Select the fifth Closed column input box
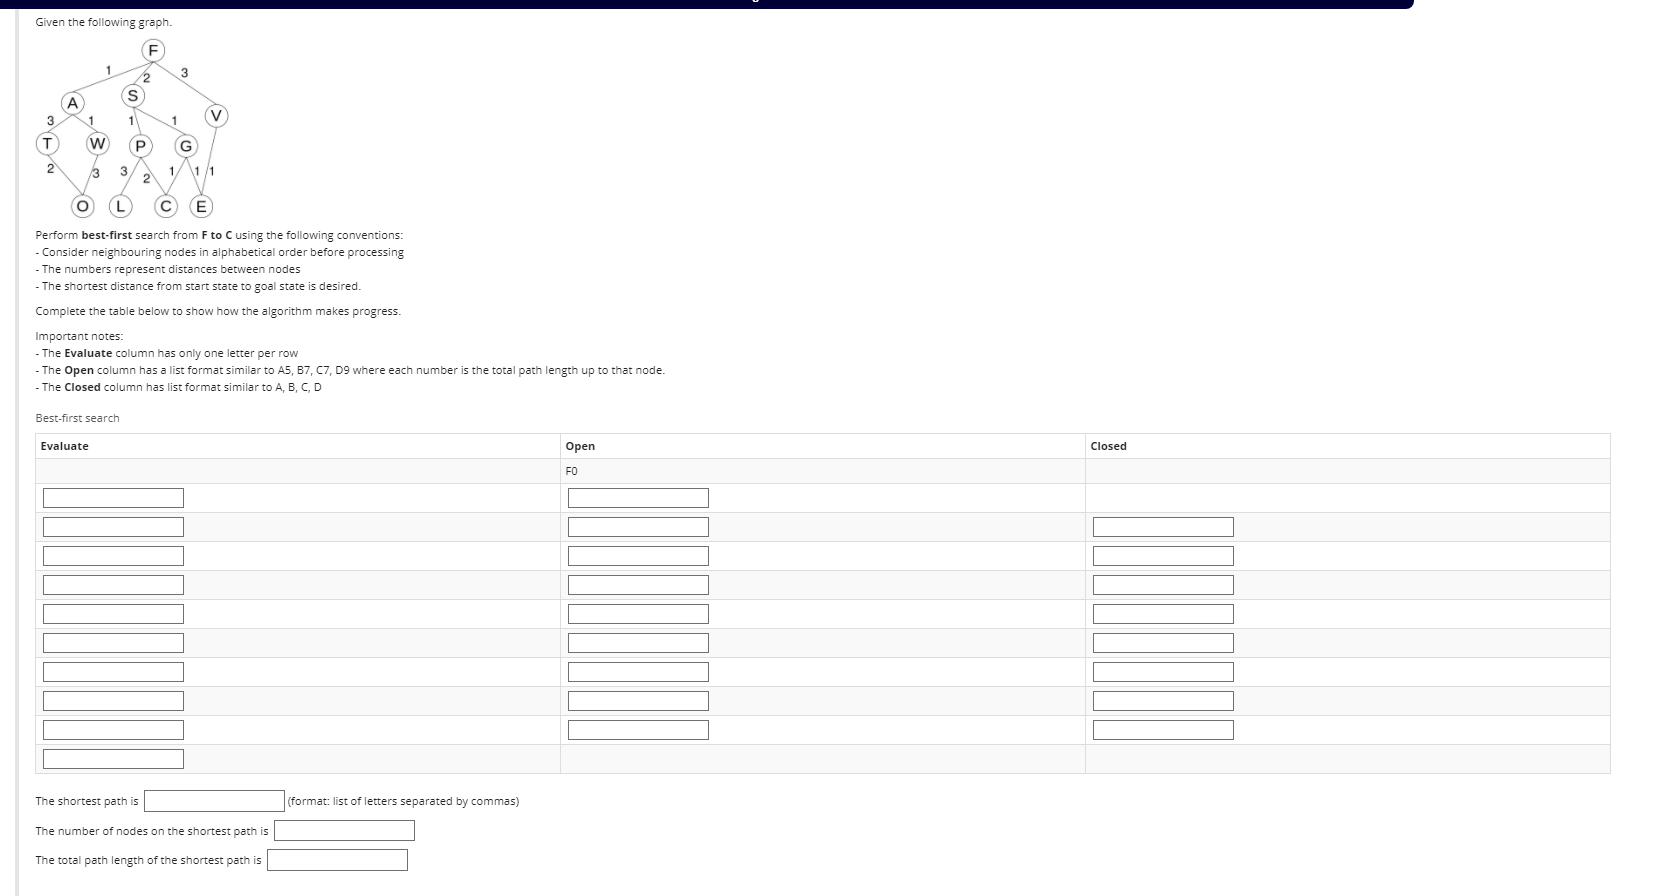This screenshot has height=896, width=1680. [1163, 643]
